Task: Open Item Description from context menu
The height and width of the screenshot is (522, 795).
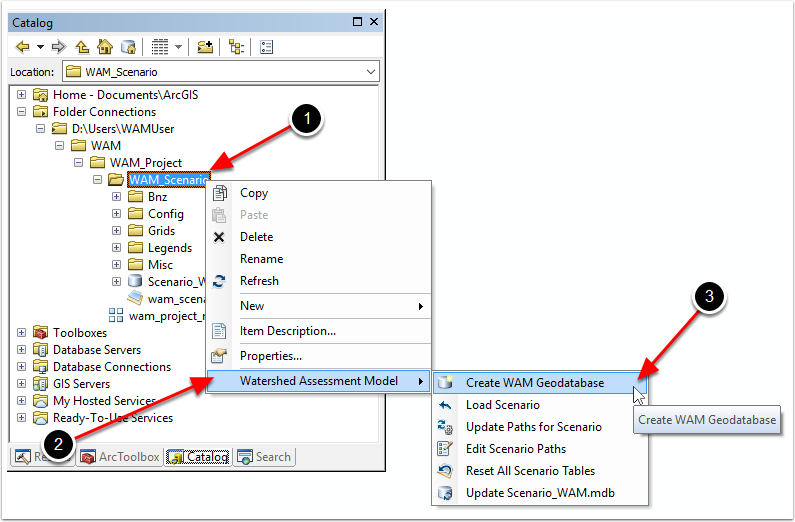Action: [x=318, y=331]
